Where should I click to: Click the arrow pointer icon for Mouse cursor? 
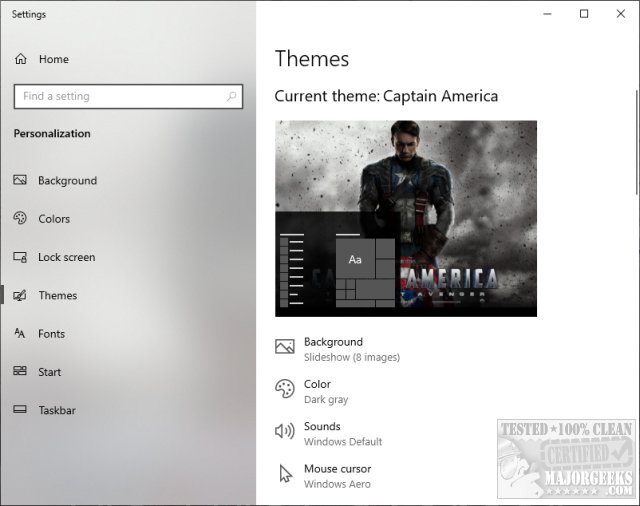(x=286, y=473)
